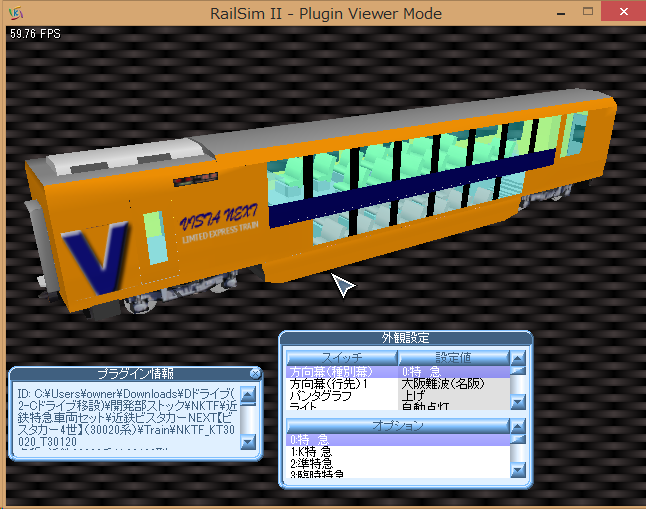646x509 pixels.
Task: Close the プラグイン情報 panel
Action: click(x=255, y=374)
